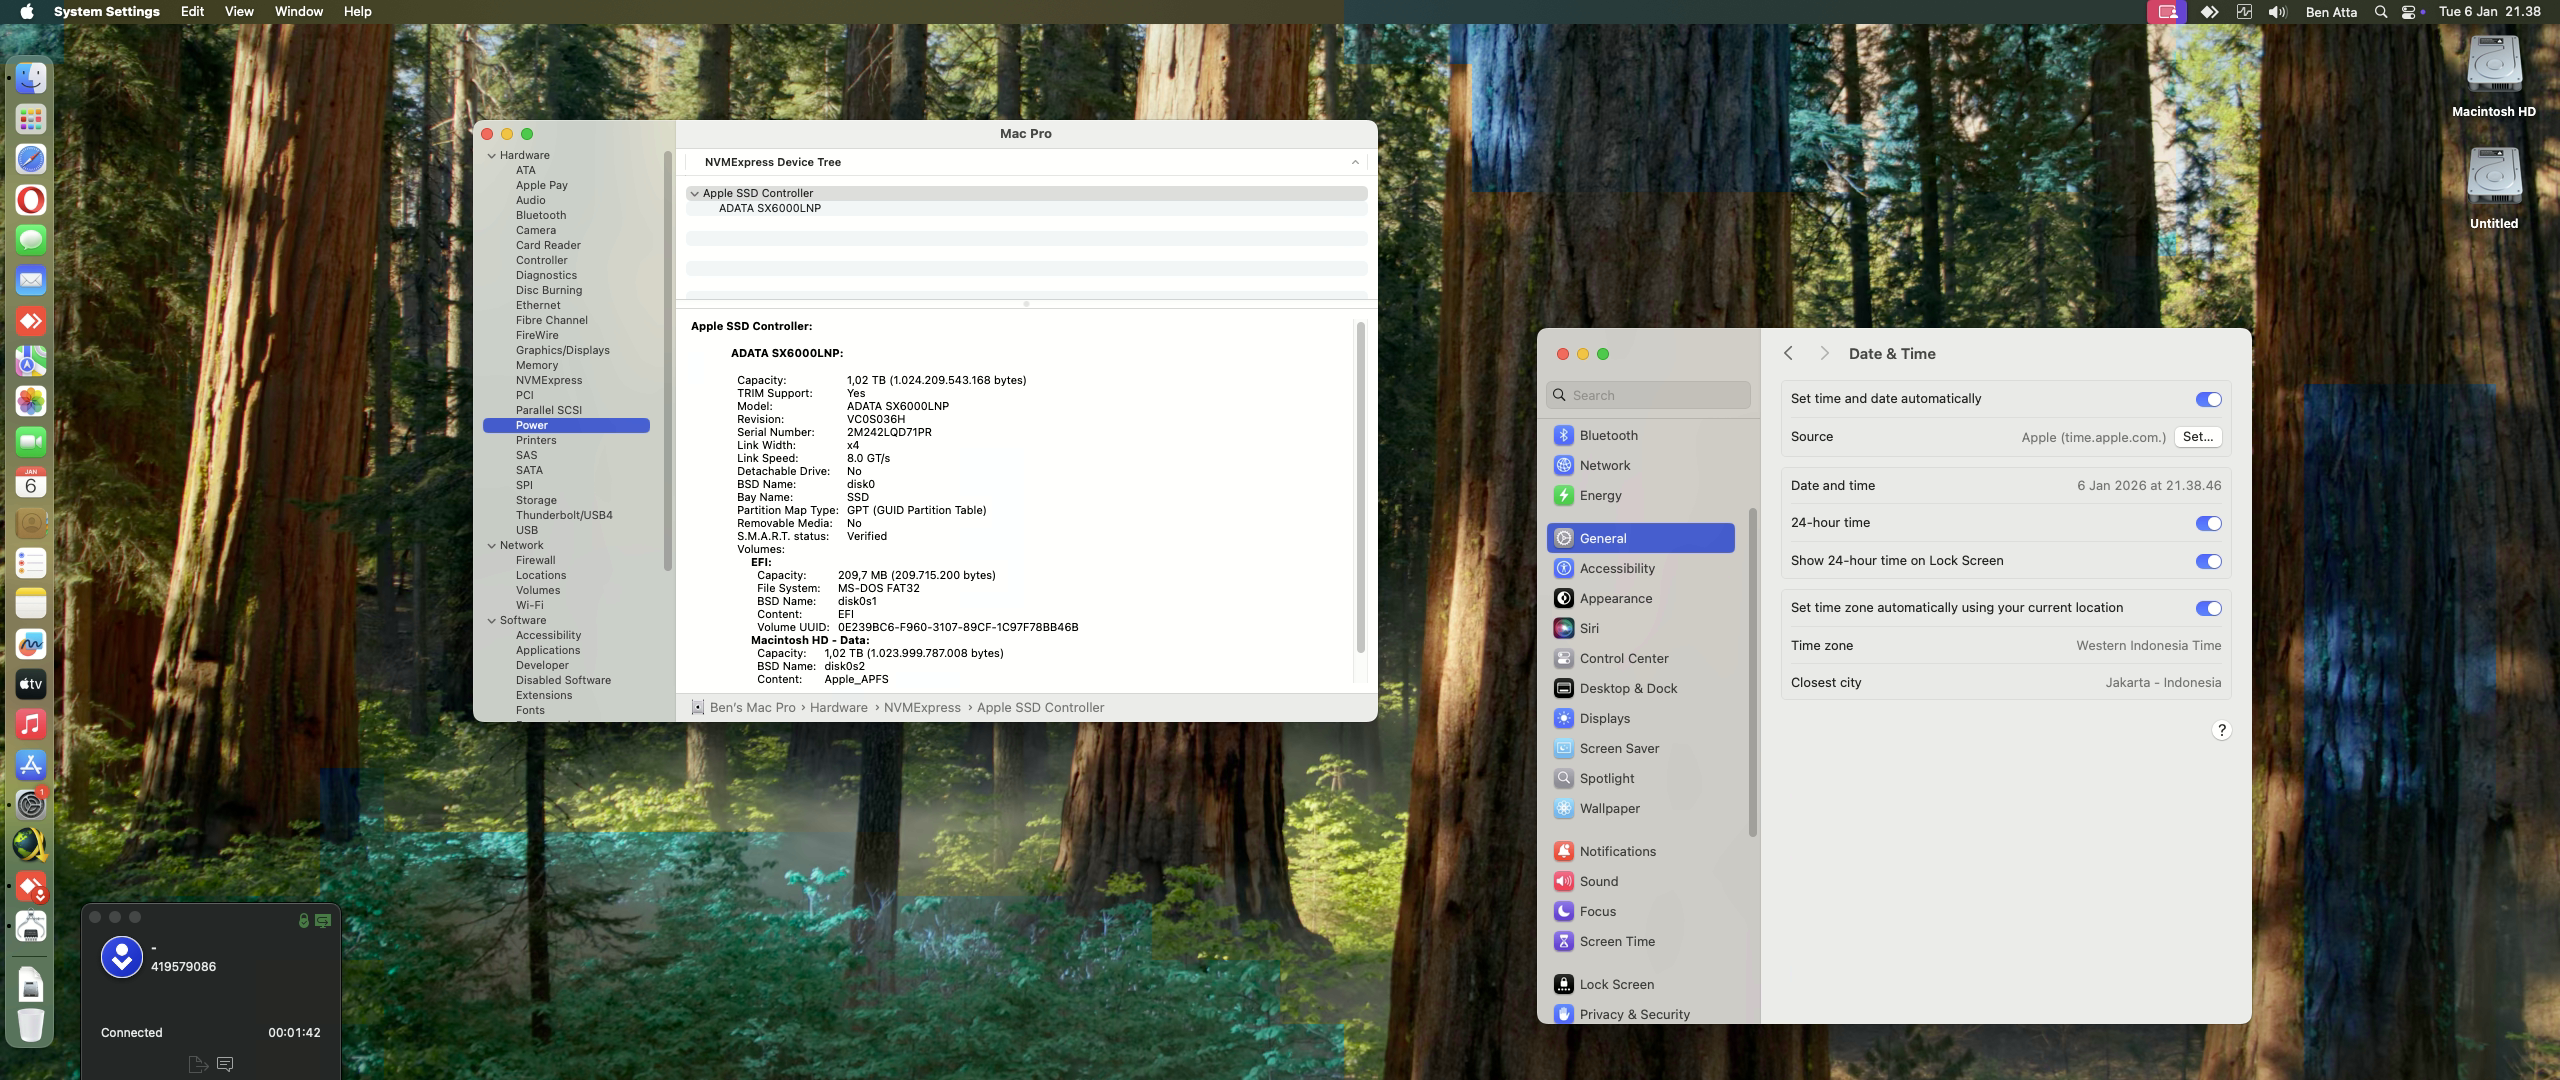Click the green lock icon in the session panel
2560x1080 pixels.
(303, 920)
